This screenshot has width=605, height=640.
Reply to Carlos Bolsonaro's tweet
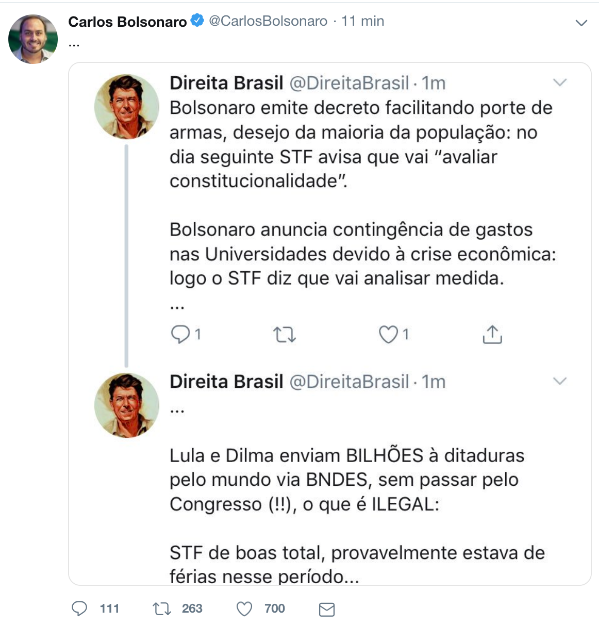tap(81, 609)
